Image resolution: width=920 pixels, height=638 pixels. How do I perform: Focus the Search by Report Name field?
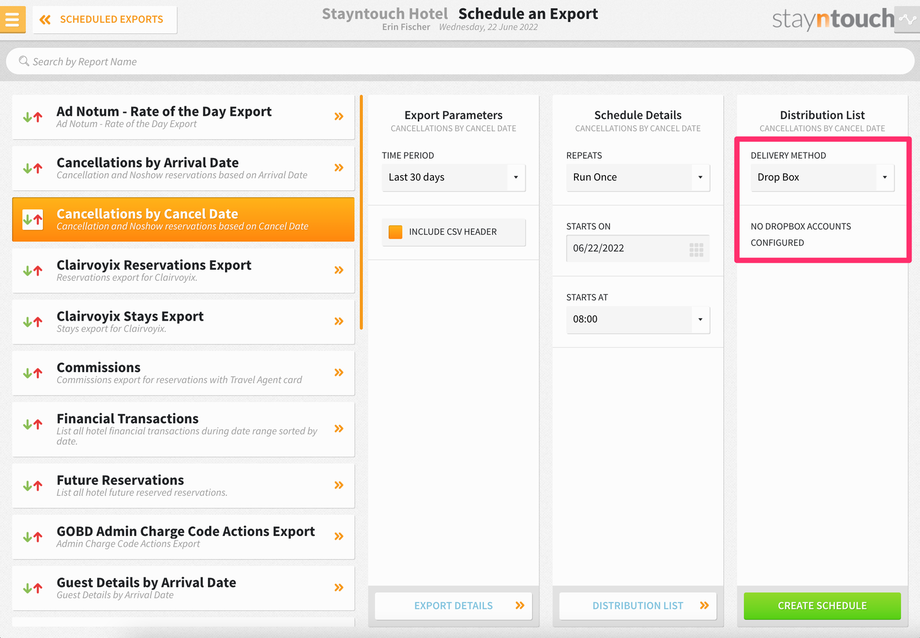460,62
